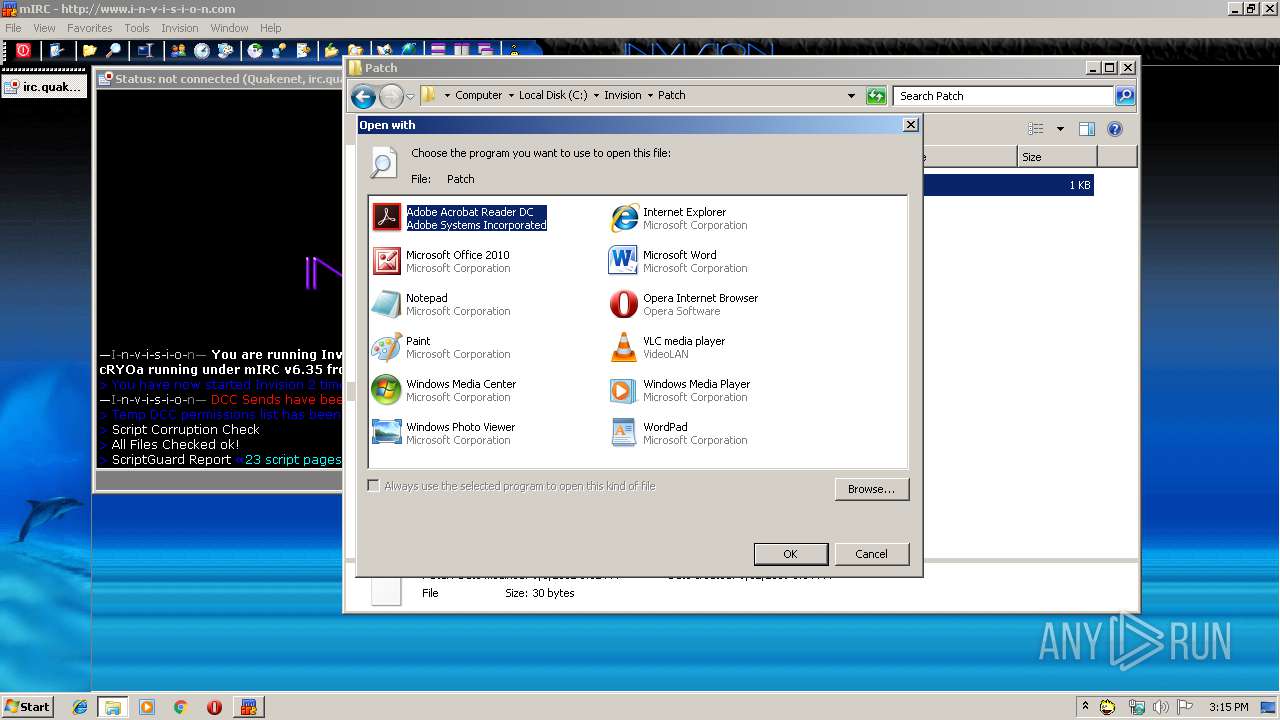Click OK in the Open with dialog
Image resolution: width=1280 pixels, height=720 pixels.
790,554
